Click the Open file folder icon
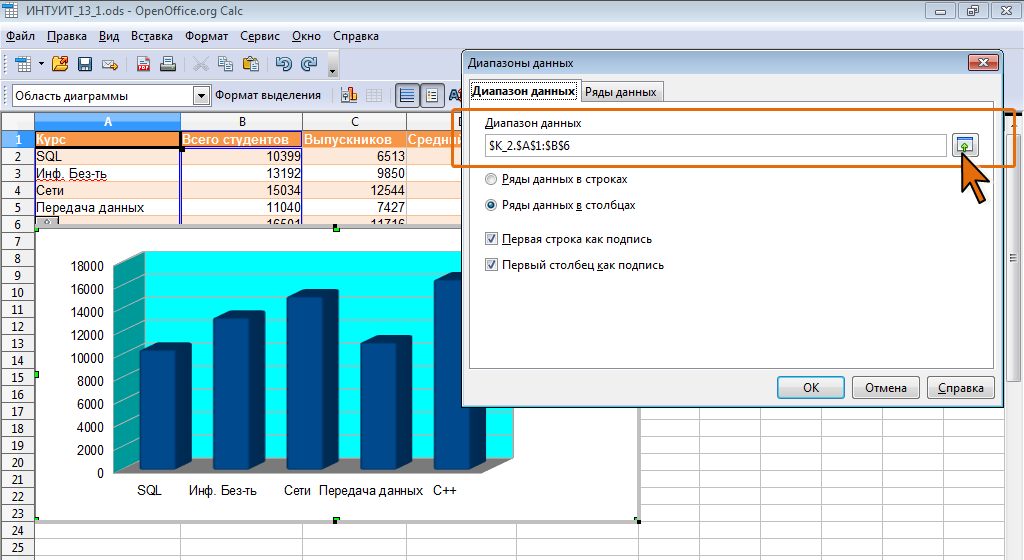Image resolution: width=1024 pixels, height=560 pixels. pos(60,64)
